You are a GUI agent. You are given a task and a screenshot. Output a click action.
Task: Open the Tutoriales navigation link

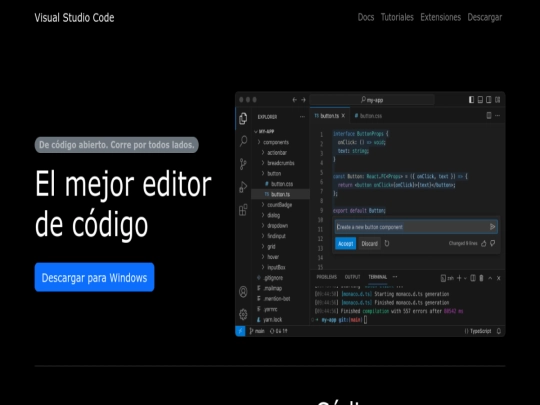[397, 17]
